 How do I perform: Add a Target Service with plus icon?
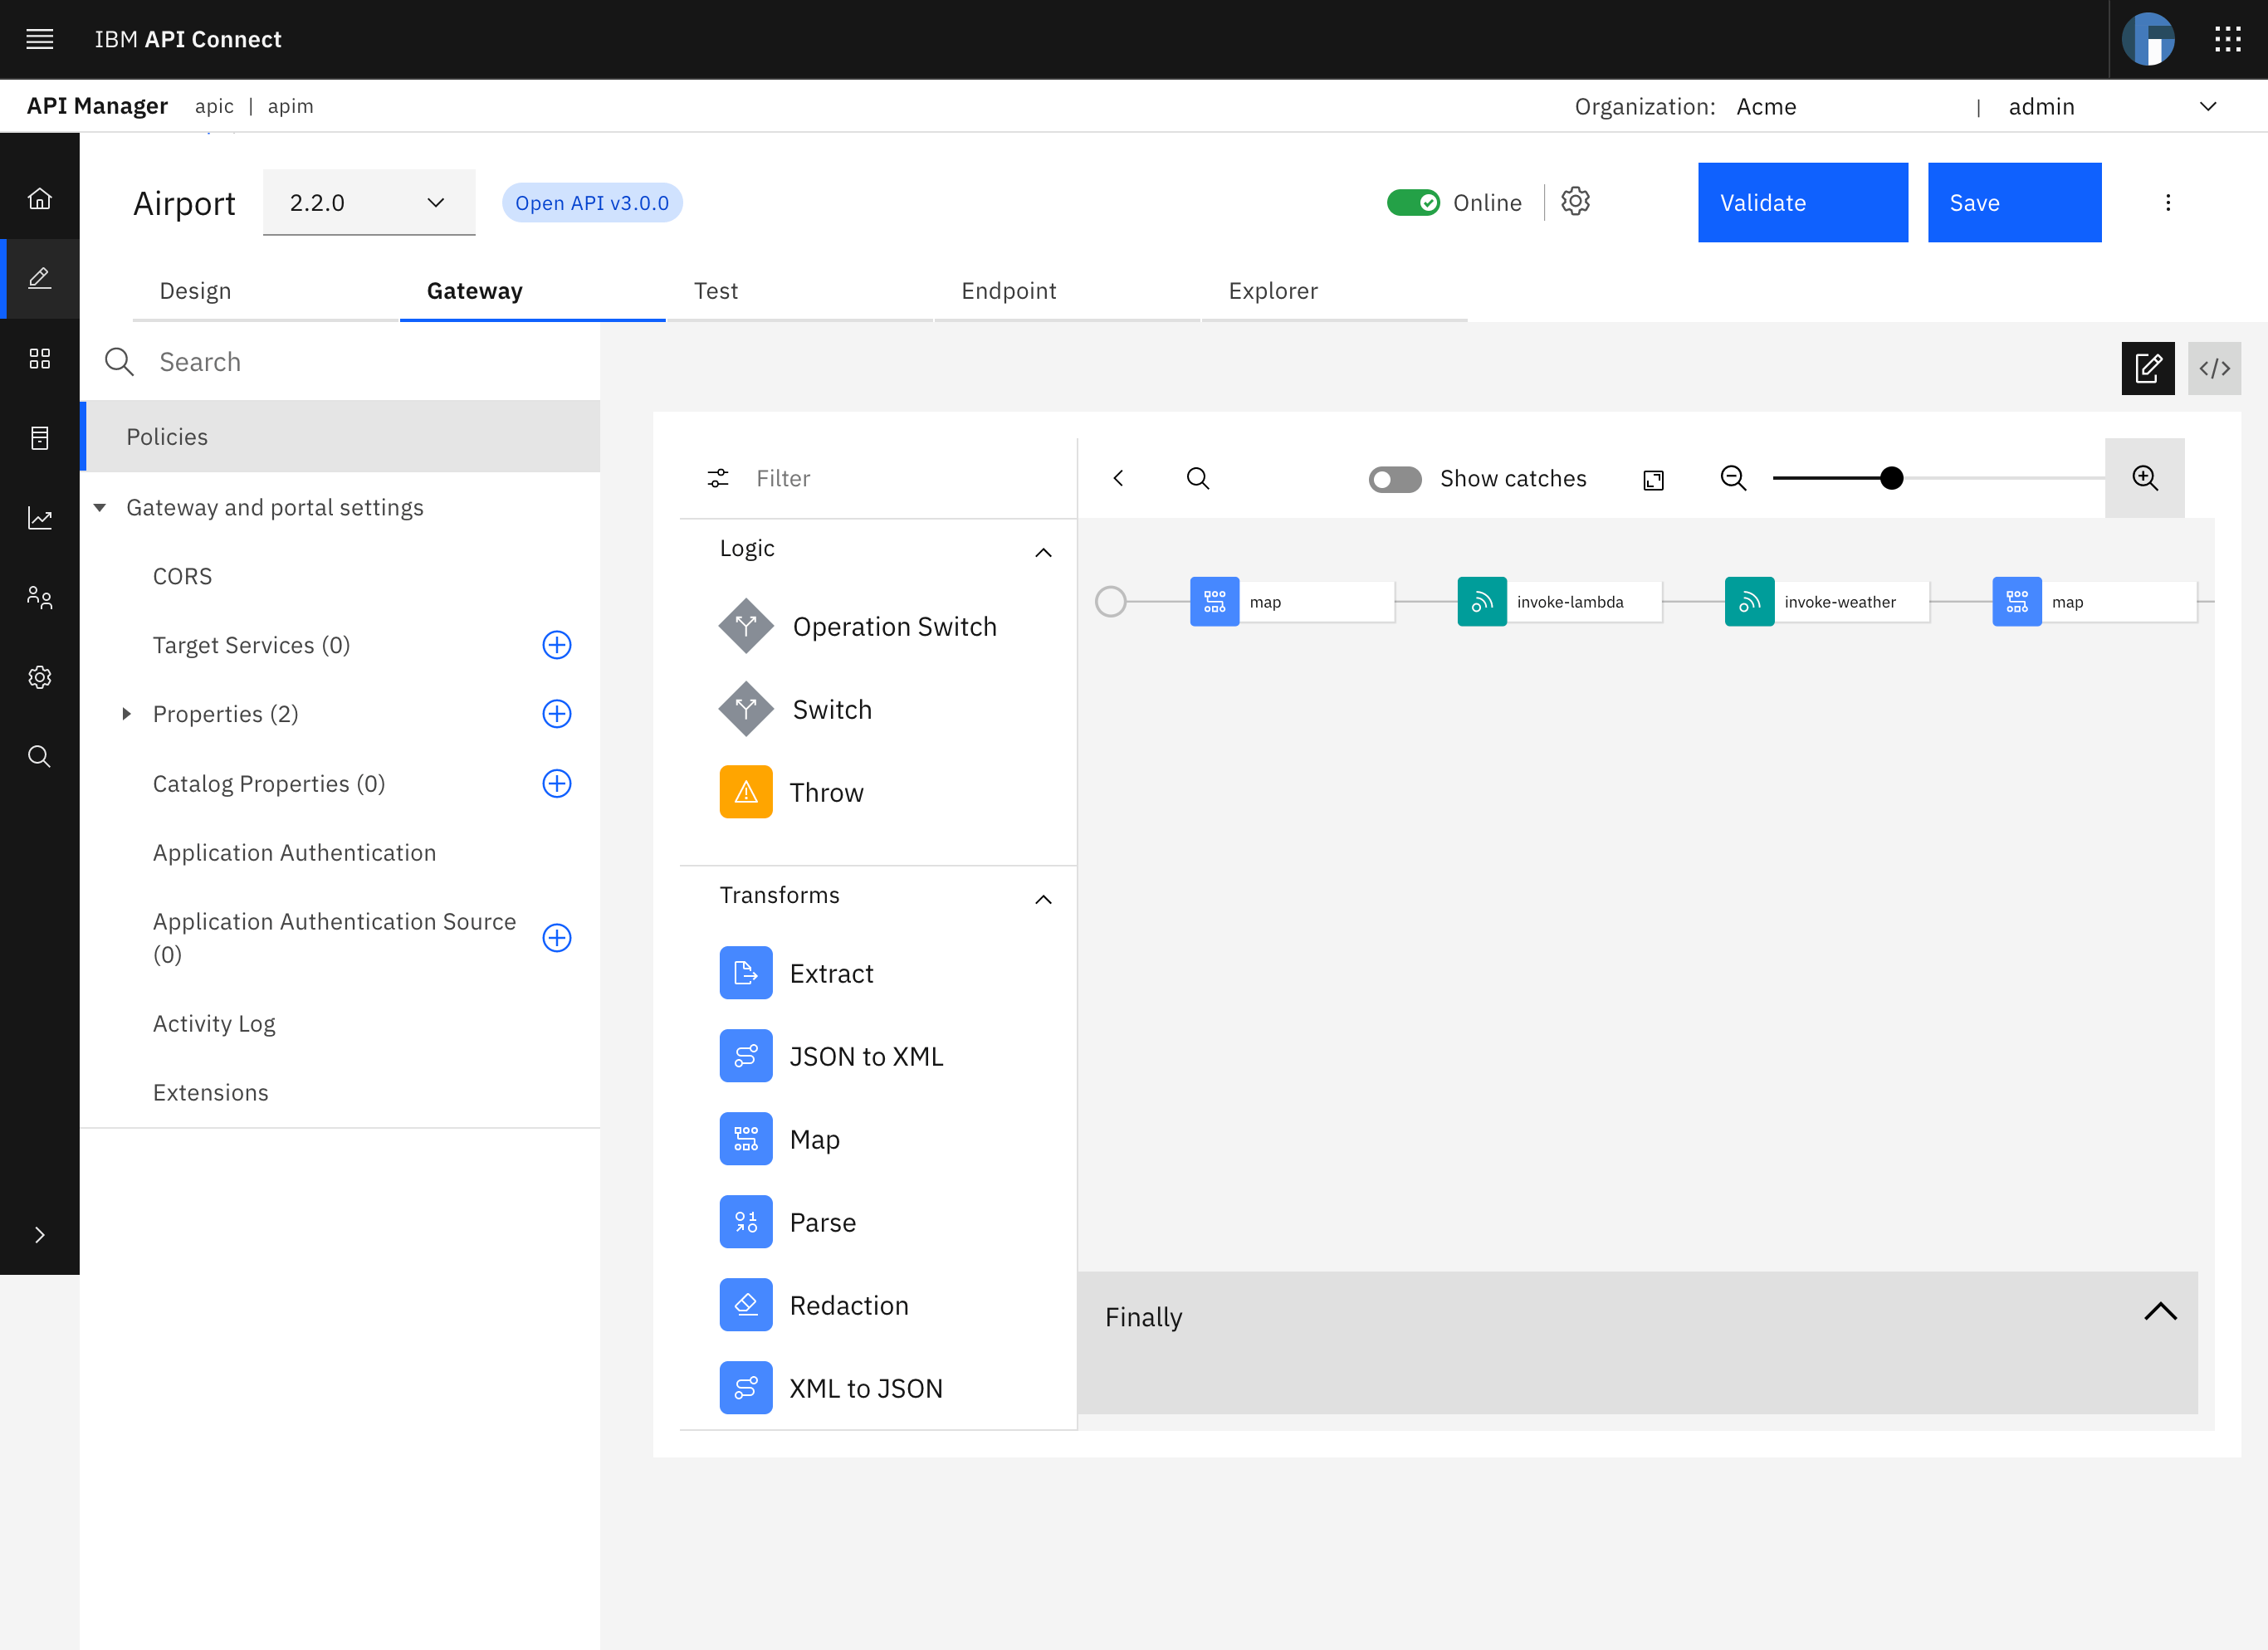click(x=556, y=645)
